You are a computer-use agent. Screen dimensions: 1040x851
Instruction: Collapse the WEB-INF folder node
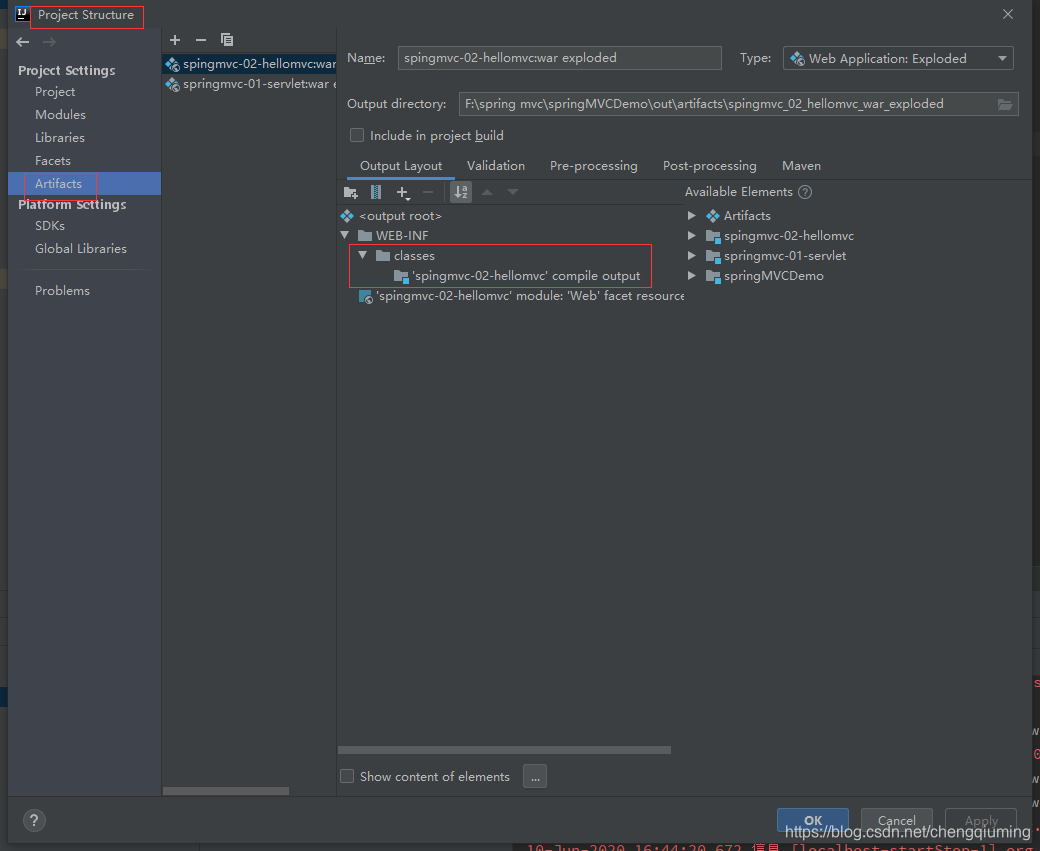coord(345,235)
